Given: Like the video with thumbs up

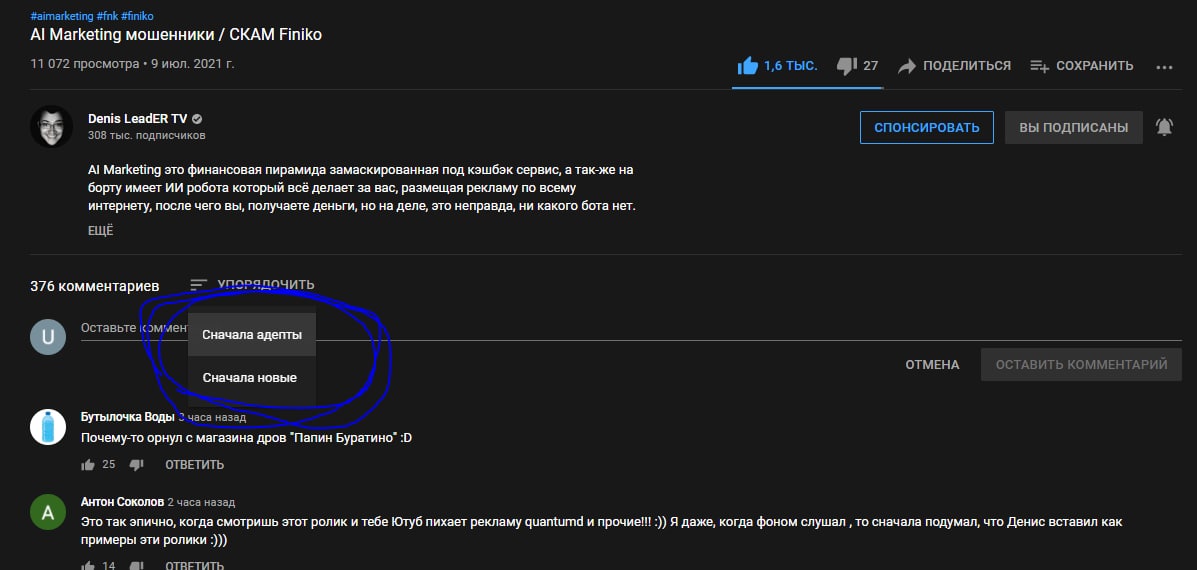Looking at the screenshot, I should (747, 66).
